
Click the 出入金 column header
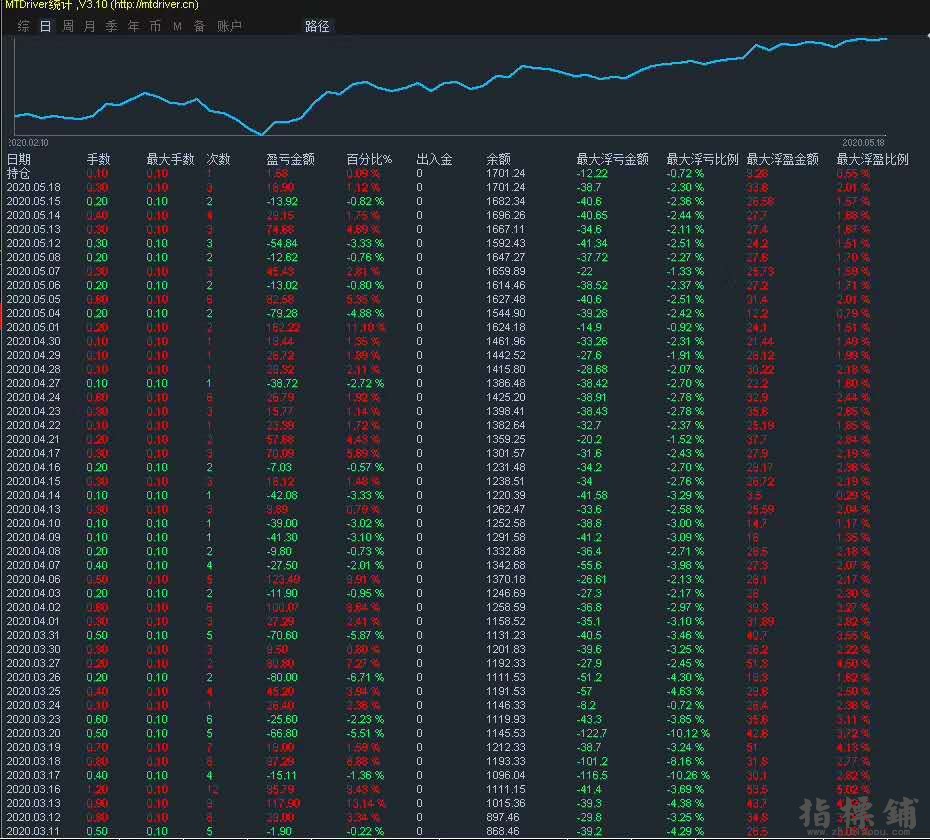click(x=434, y=159)
